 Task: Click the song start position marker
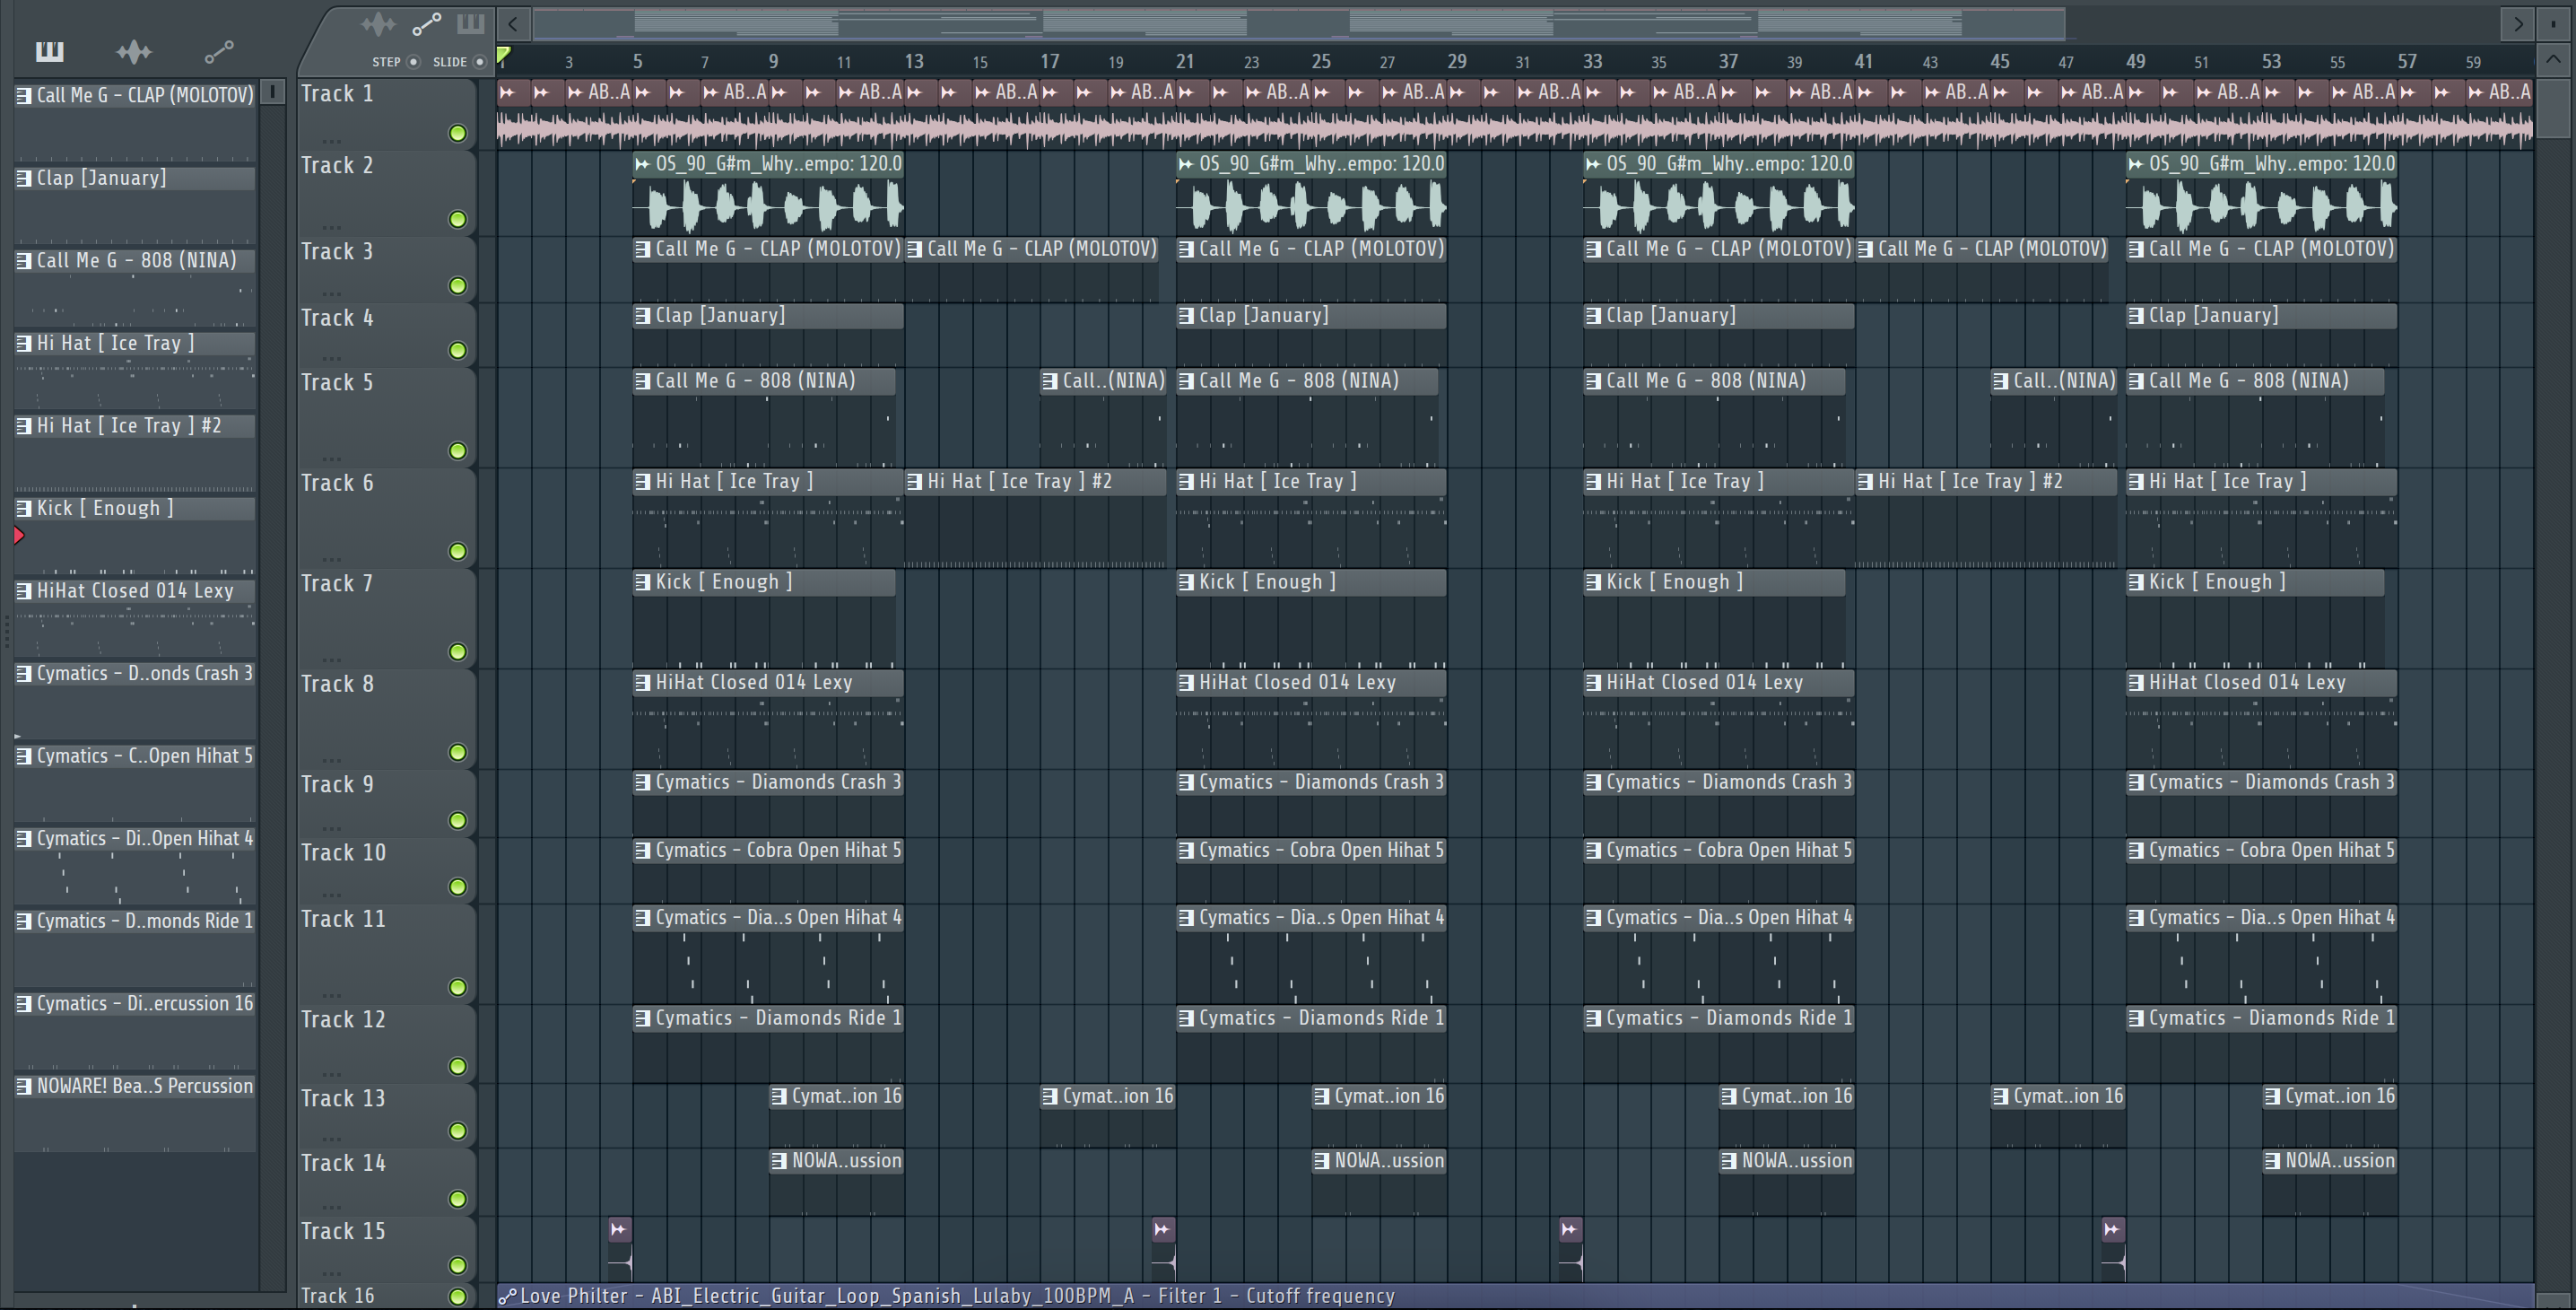point(504,55)
